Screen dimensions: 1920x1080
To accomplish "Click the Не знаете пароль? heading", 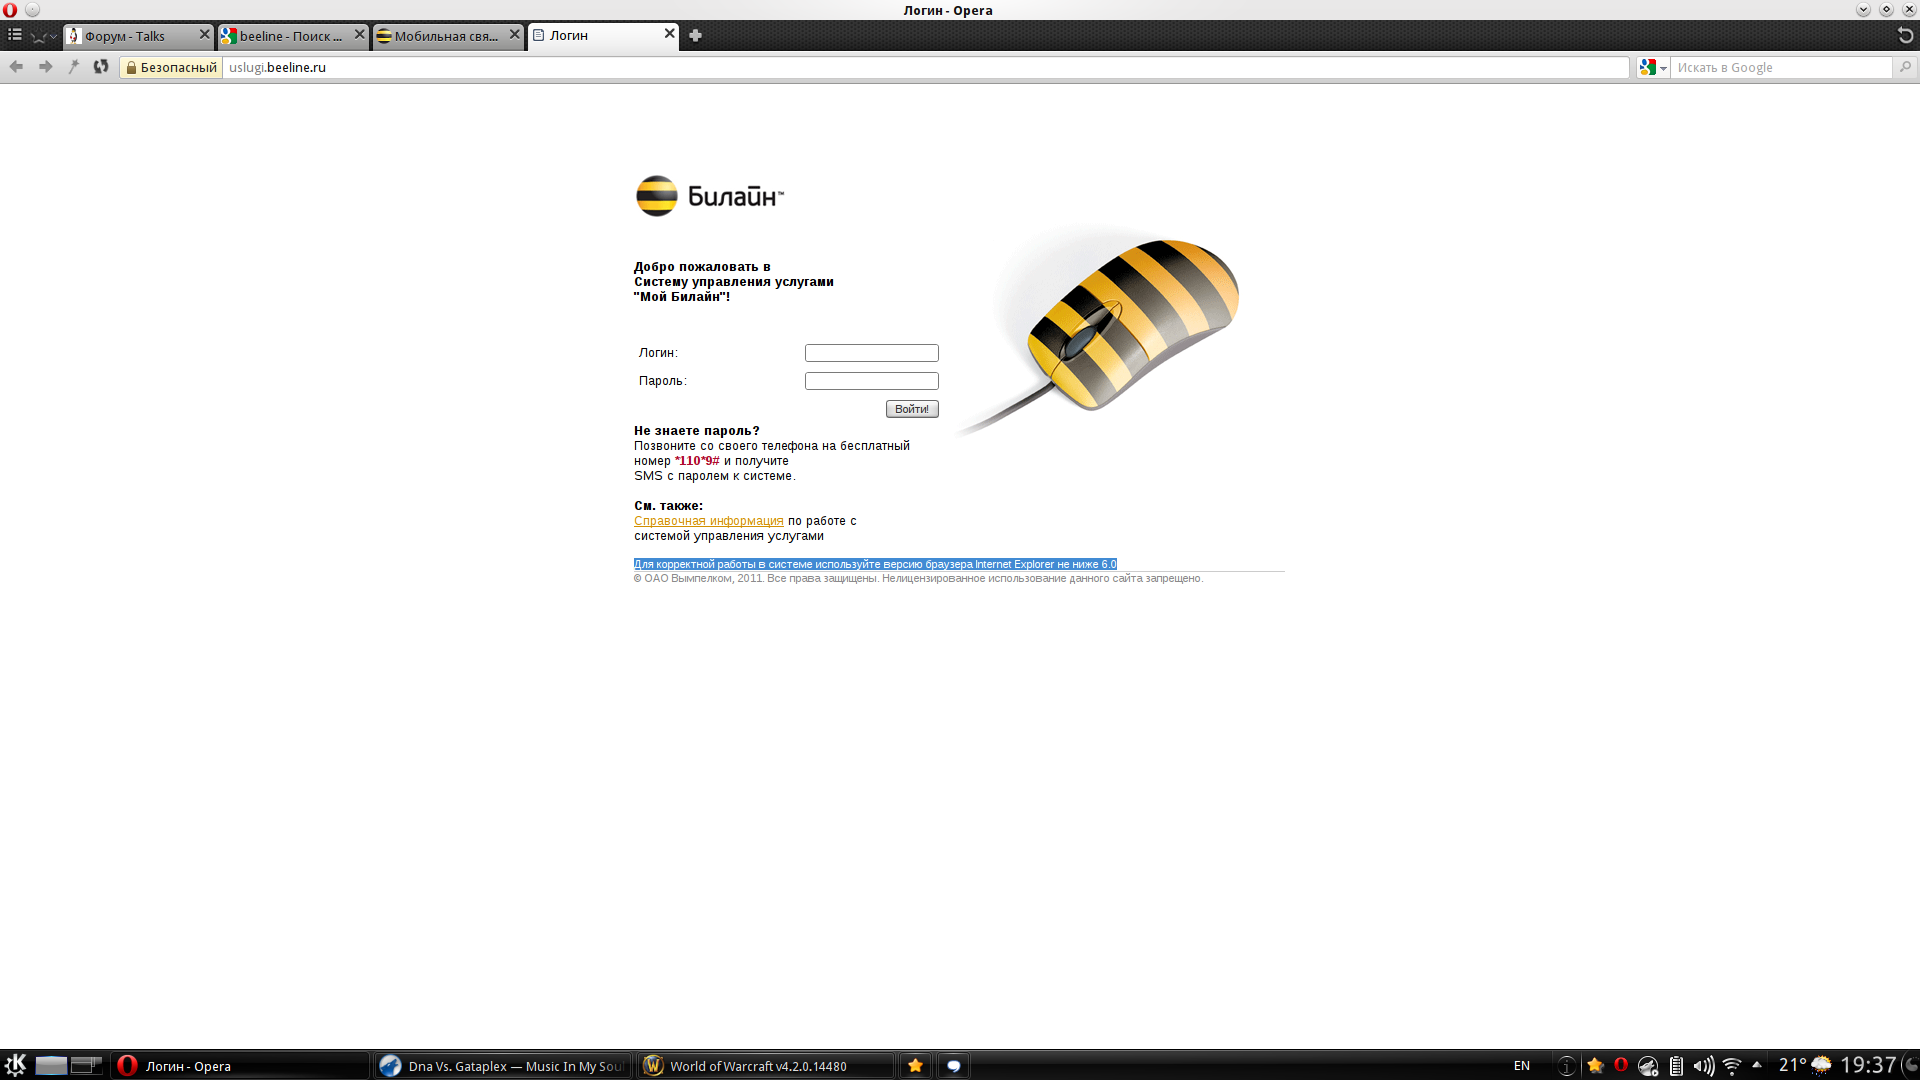I will click(x=697, y=431).
